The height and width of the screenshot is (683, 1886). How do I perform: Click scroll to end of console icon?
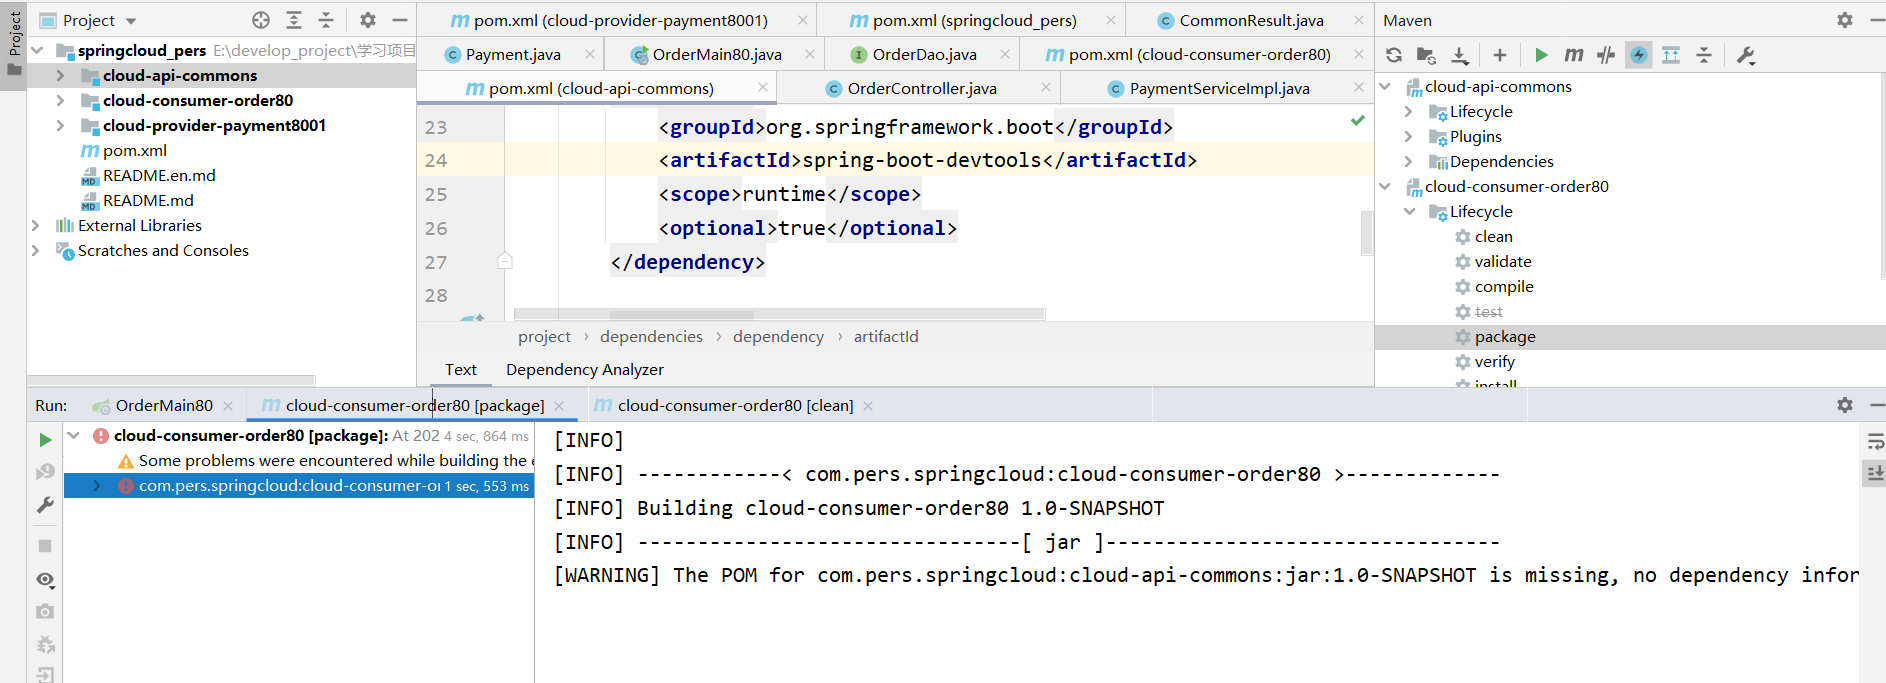click(1875, 472)
